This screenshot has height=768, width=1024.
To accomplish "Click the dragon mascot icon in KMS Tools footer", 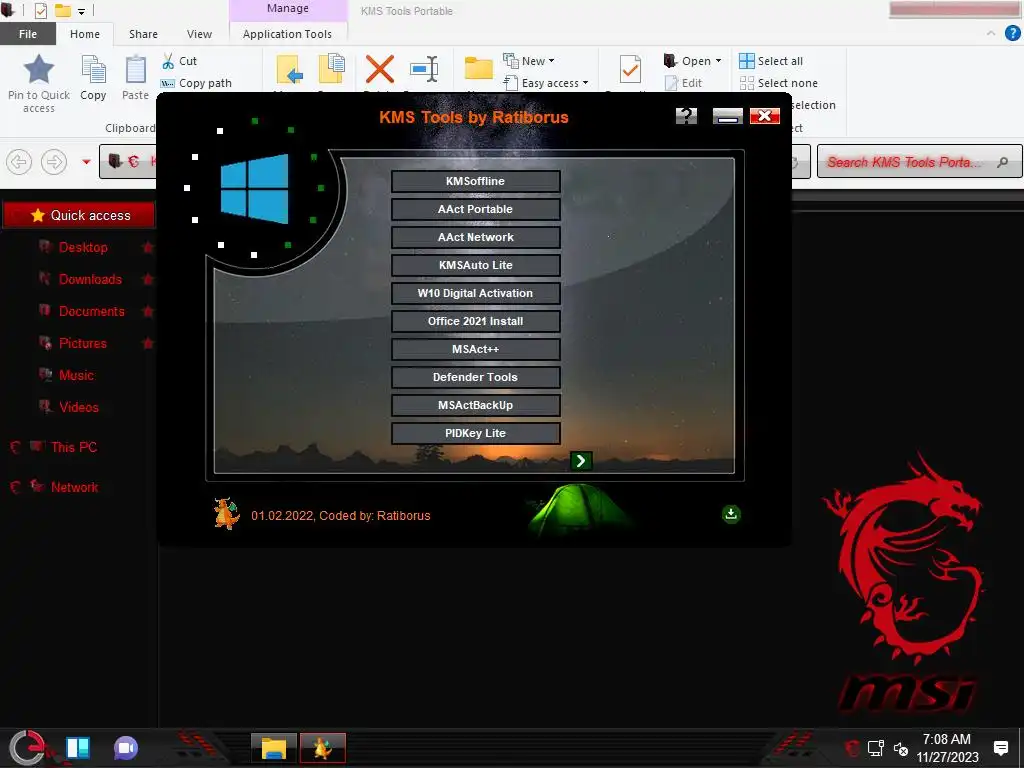I will click(227, 513).
